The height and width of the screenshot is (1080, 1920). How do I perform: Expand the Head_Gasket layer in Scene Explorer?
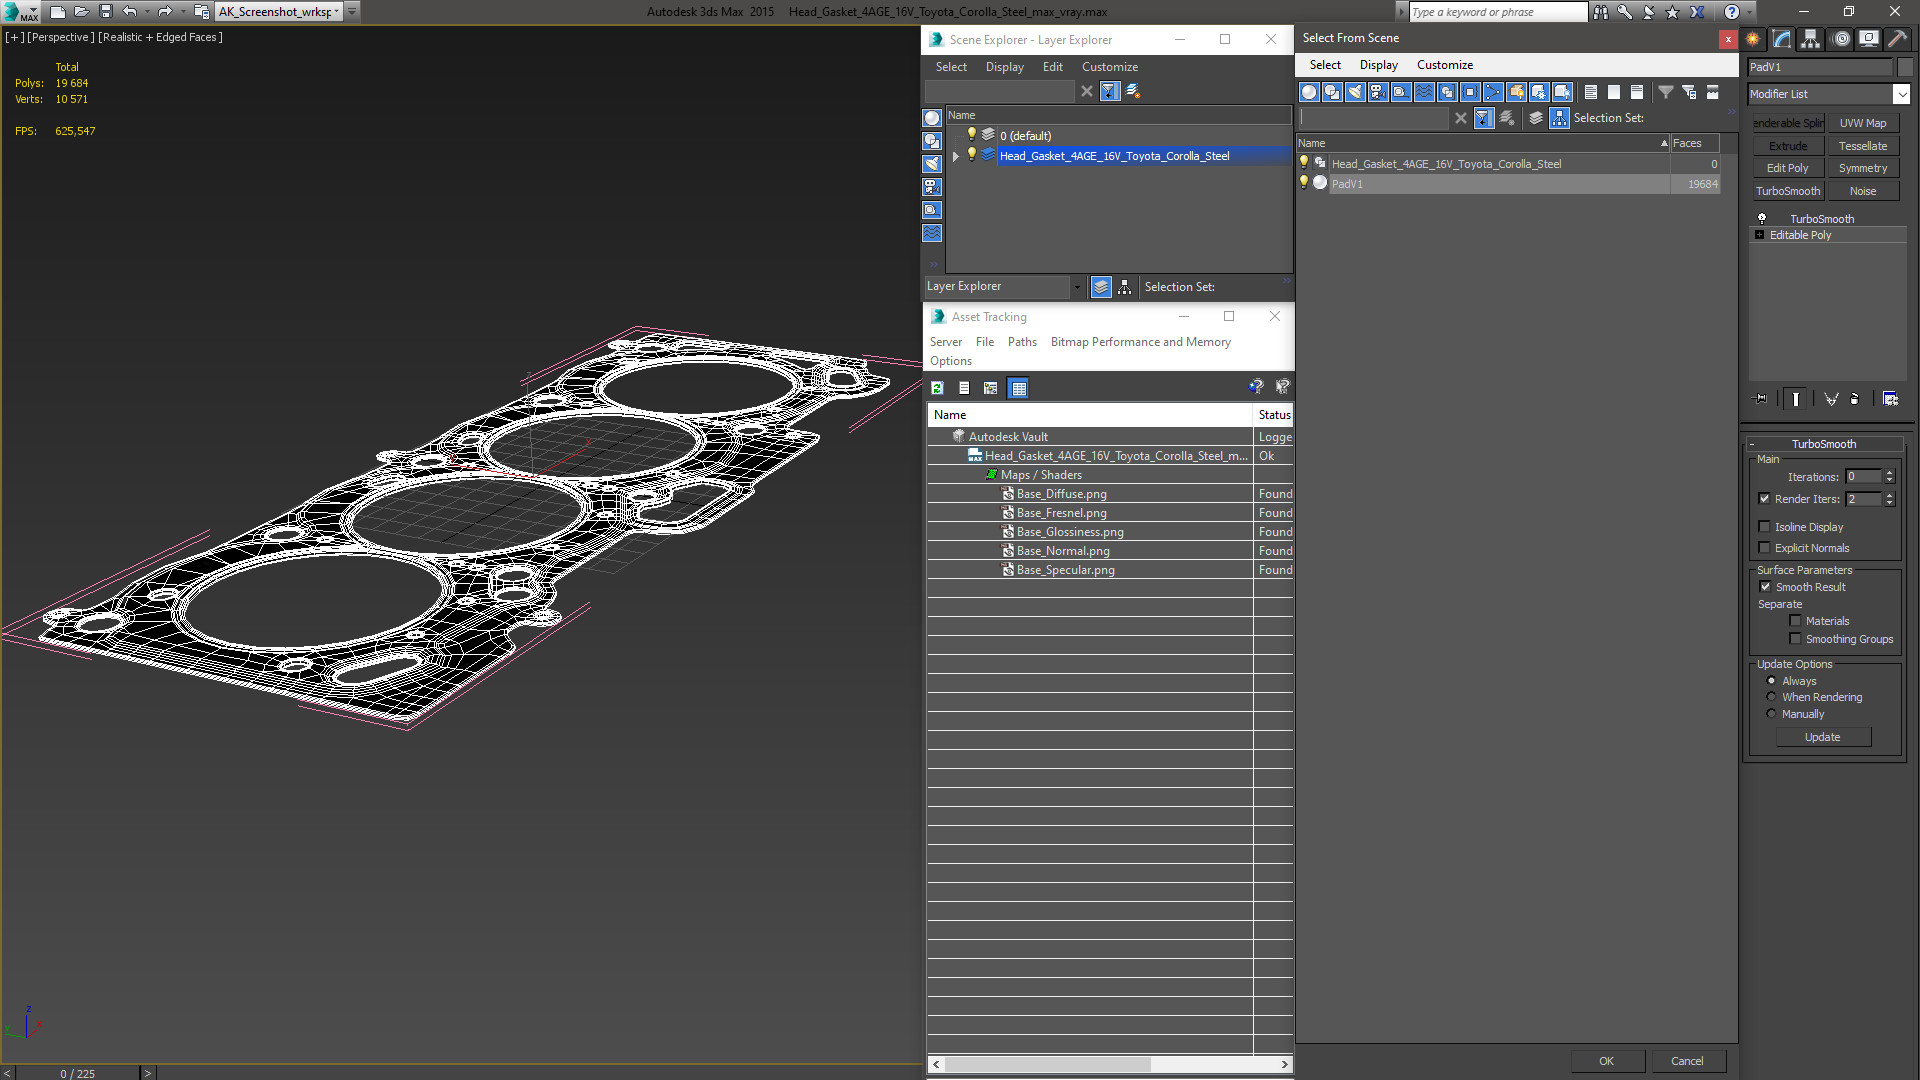956,156
